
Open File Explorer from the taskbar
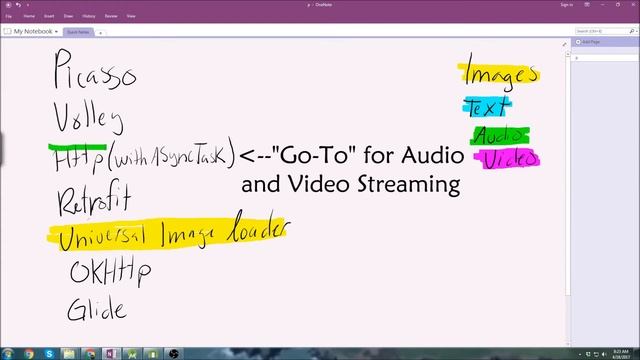pos(69,353)
